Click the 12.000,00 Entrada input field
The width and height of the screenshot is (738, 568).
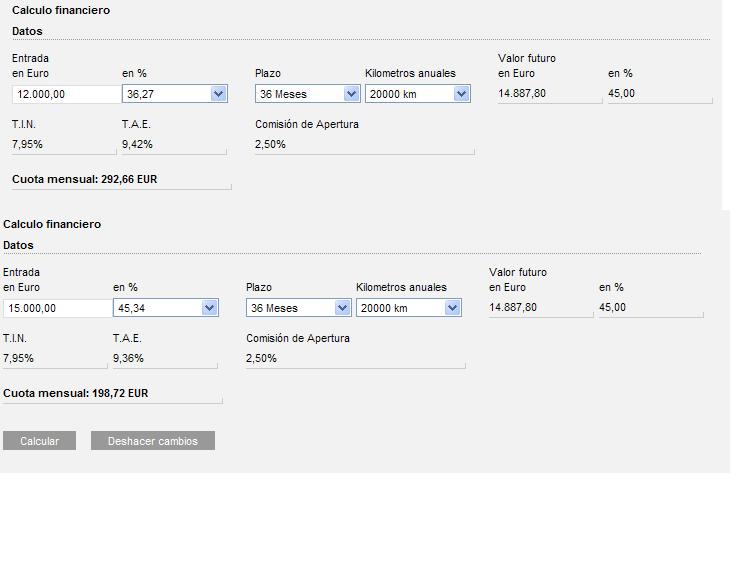(x=67, y=94)
